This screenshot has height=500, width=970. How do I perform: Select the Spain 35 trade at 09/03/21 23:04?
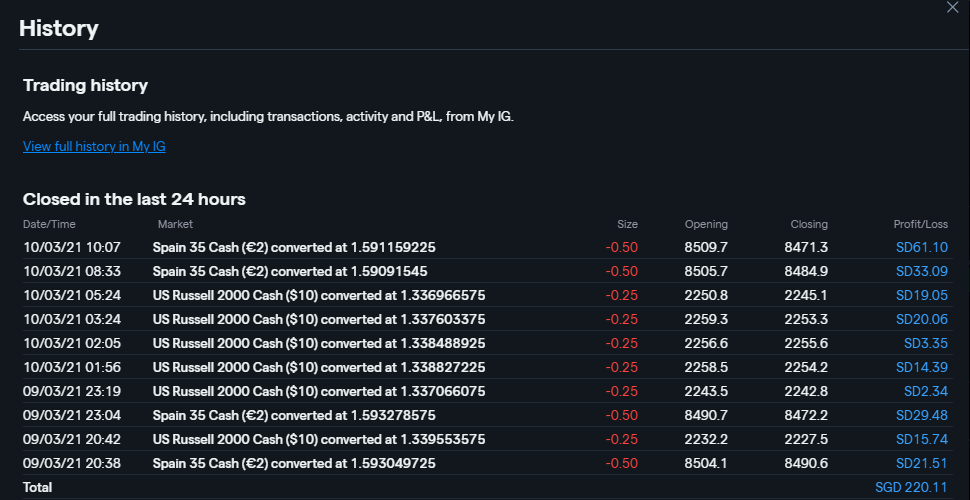point(293,415)
